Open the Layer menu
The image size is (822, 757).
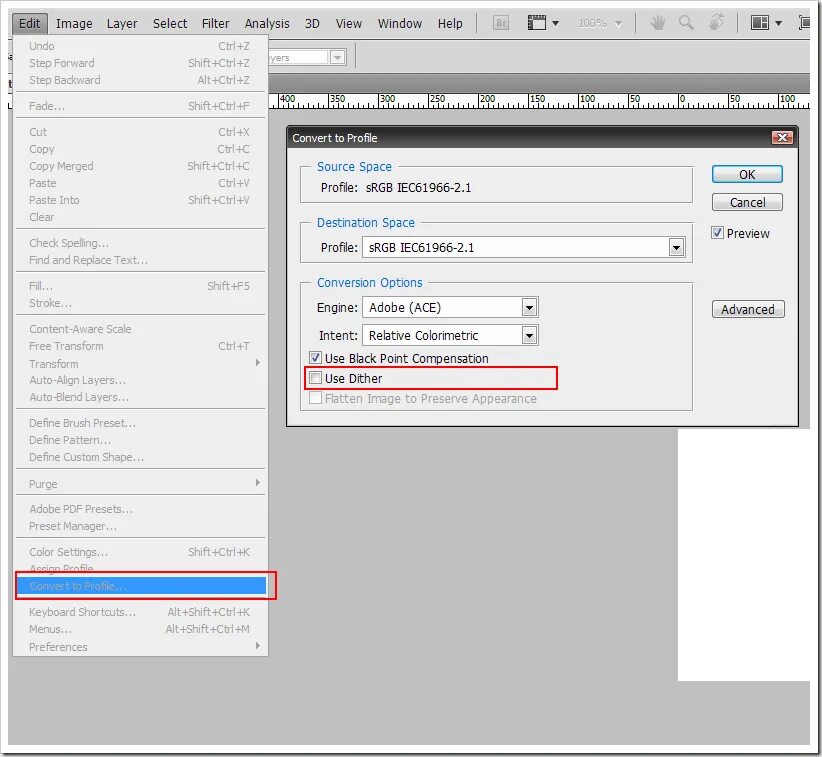[122, 24]
